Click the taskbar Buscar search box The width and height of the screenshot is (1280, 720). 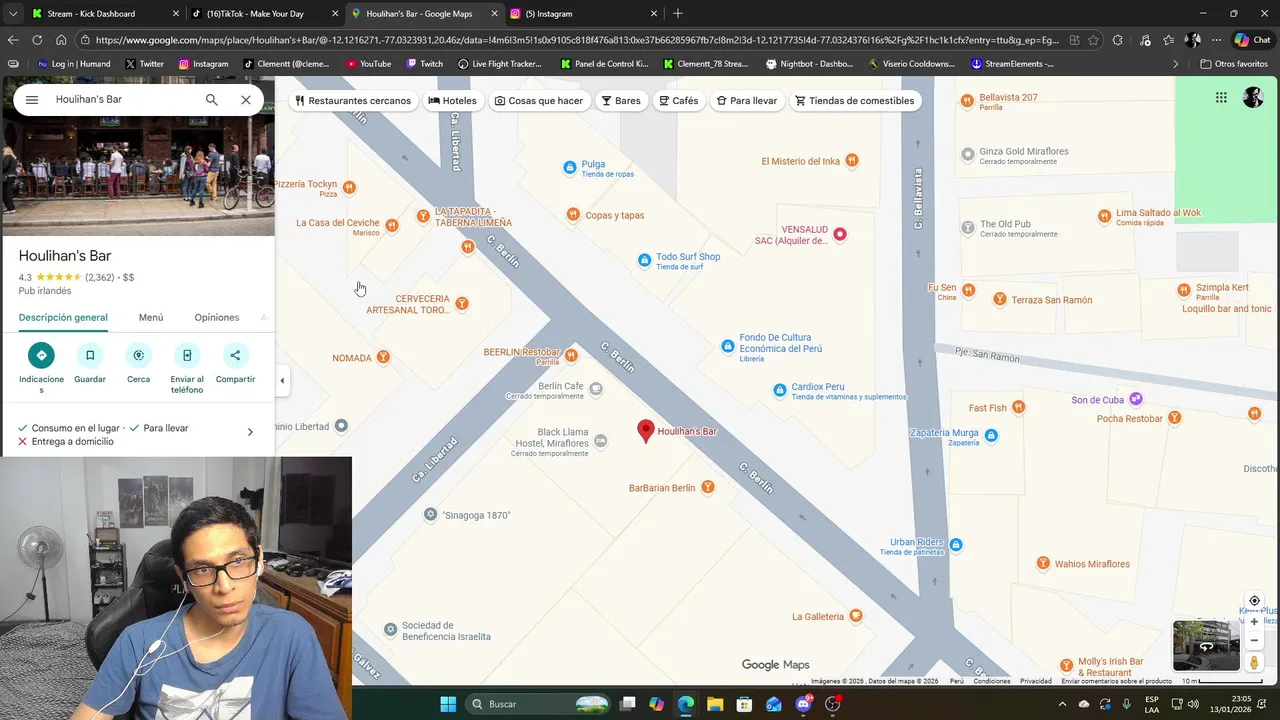[x=539, y=704]
